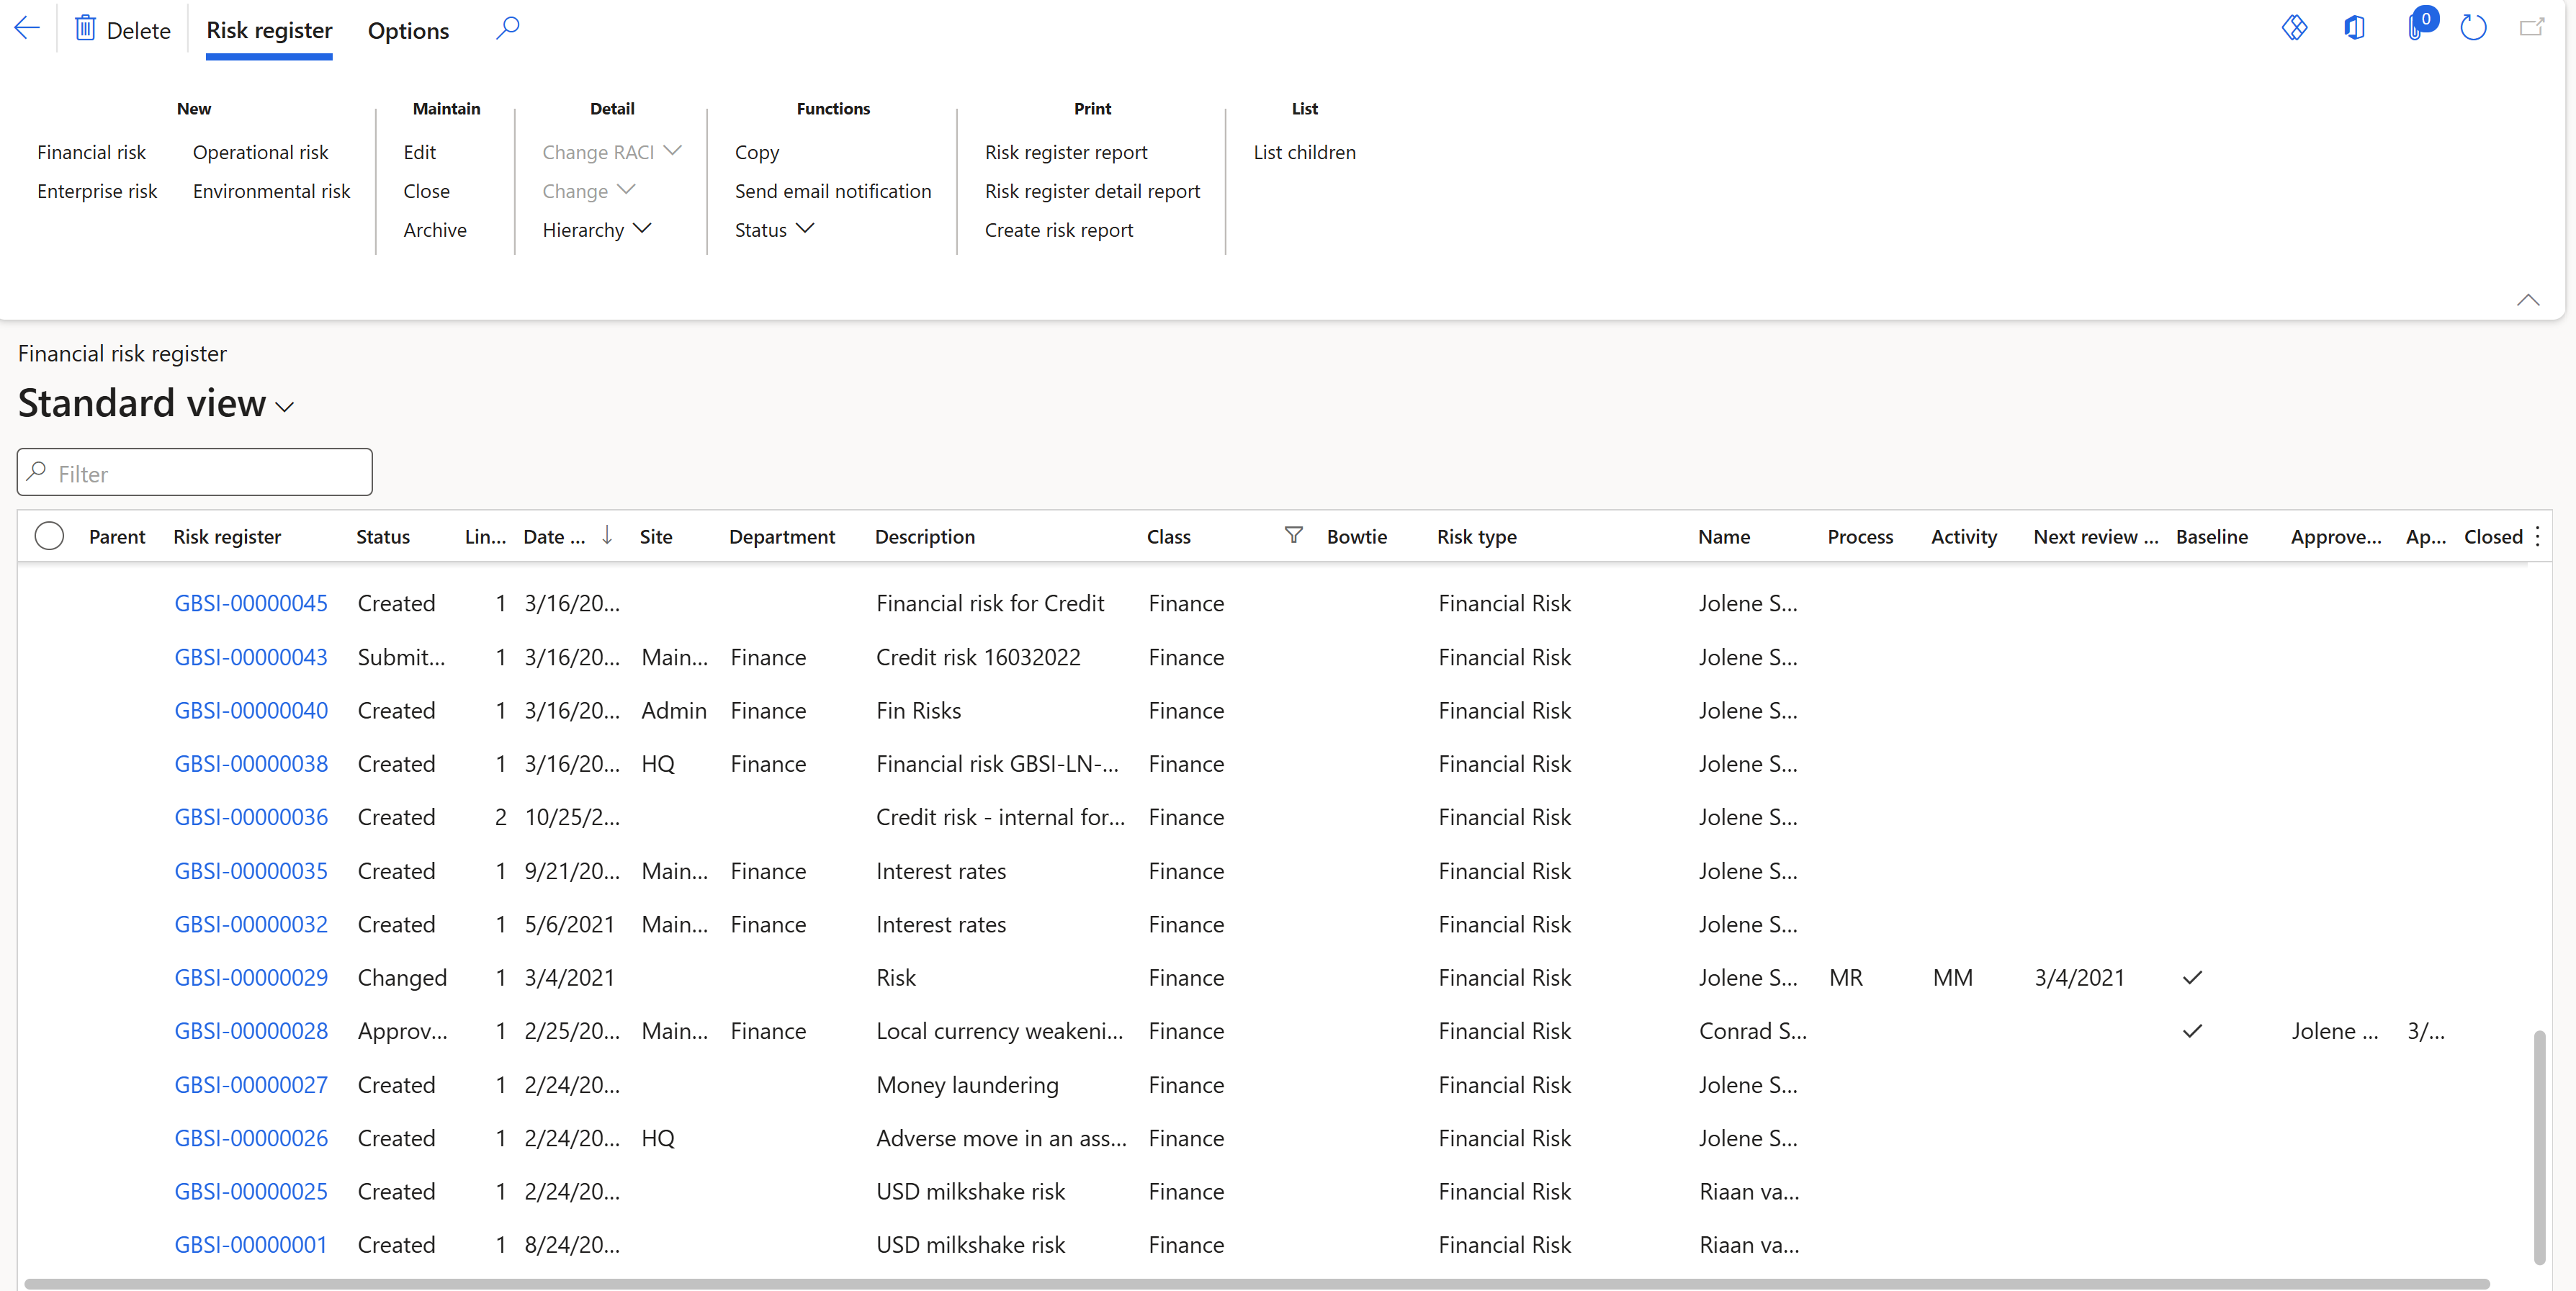Click the Refresh page icon

coord(2473,28)
